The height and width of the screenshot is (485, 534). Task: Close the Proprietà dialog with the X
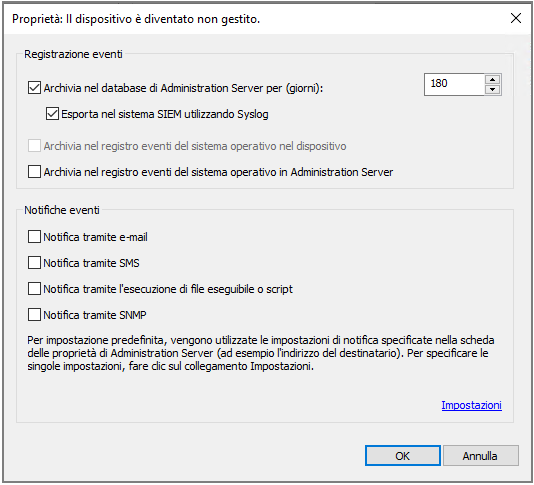(x=516, y=18)
